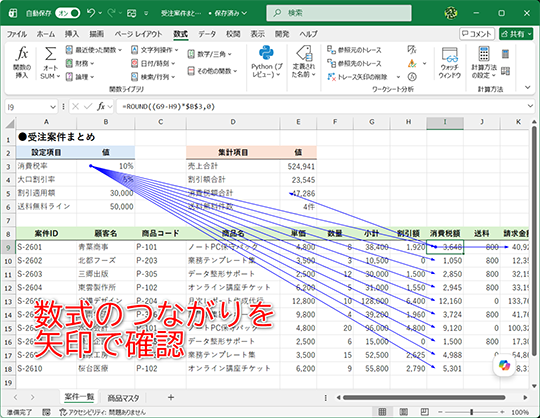Open the Share (共有) button menu
Viewport: 540px width, 418px height.
[x=516, y=34]
